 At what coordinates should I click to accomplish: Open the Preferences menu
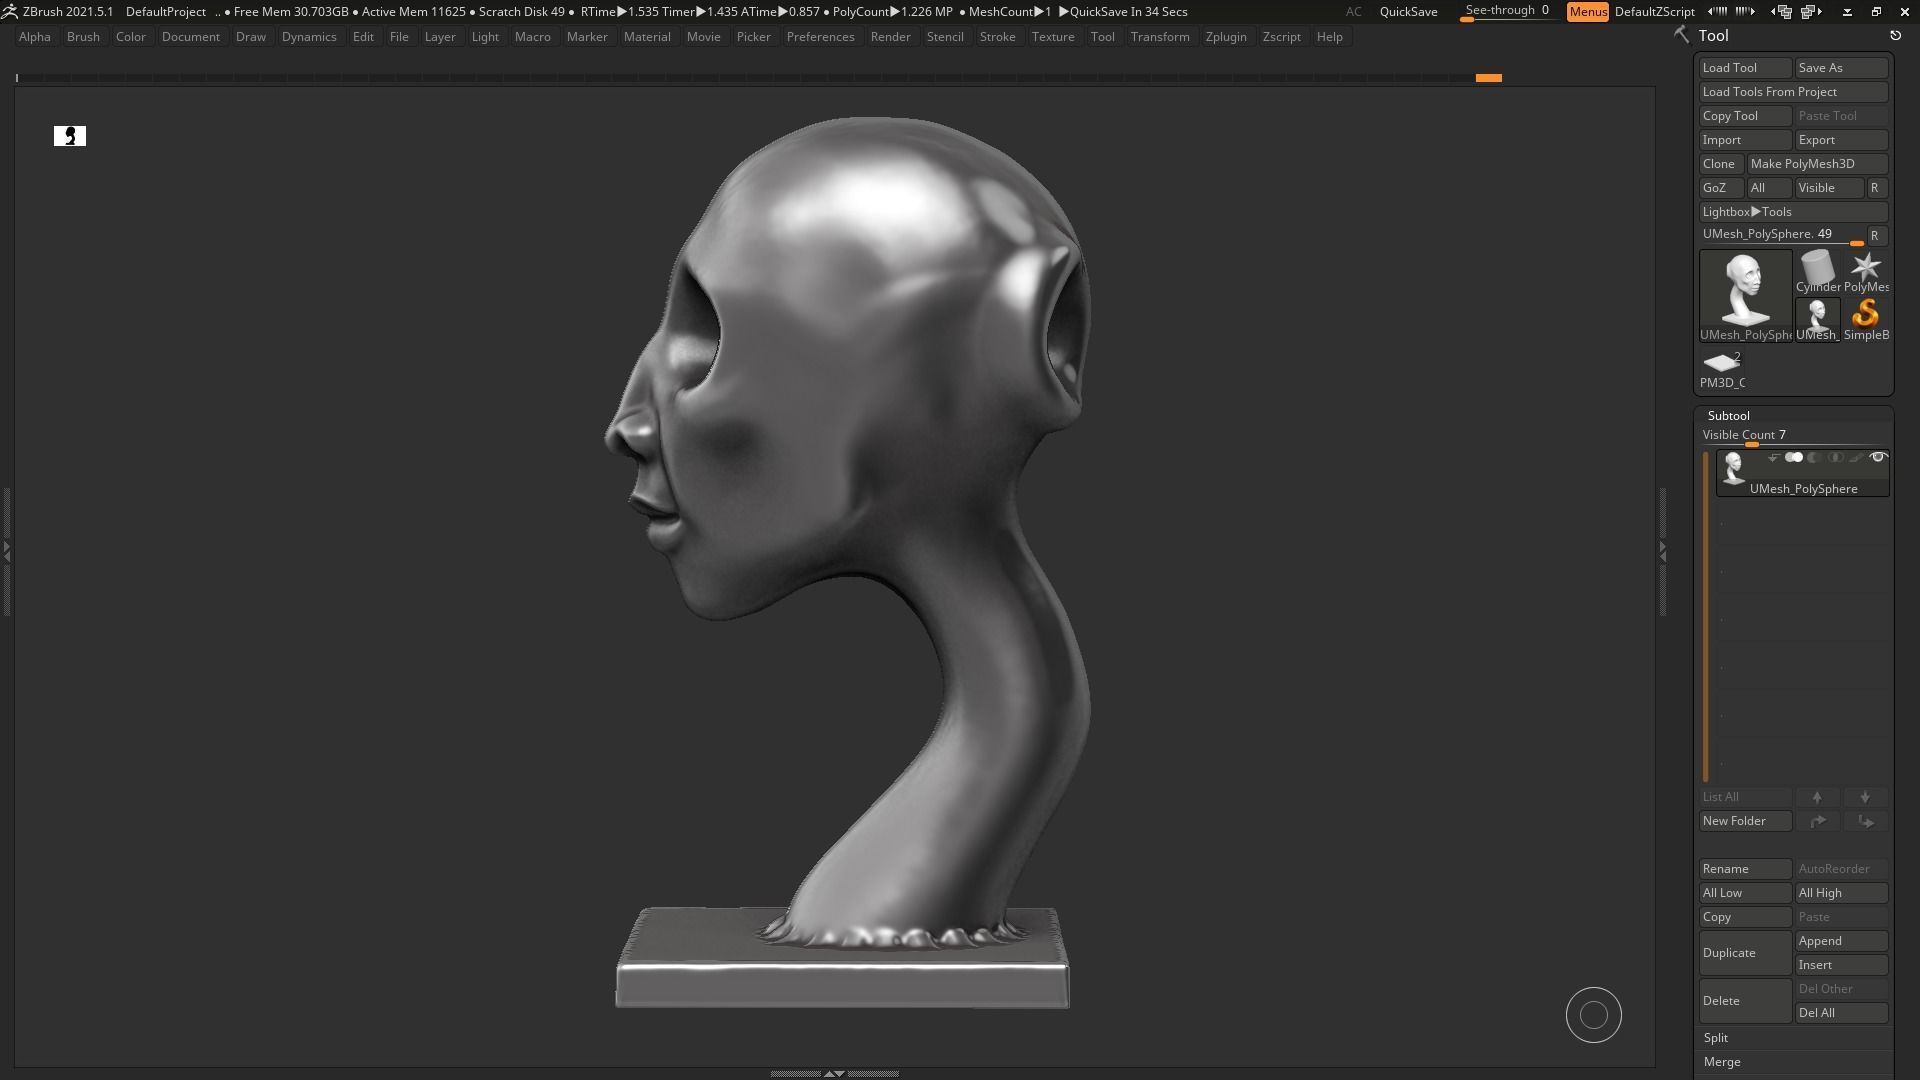(820, 37)
